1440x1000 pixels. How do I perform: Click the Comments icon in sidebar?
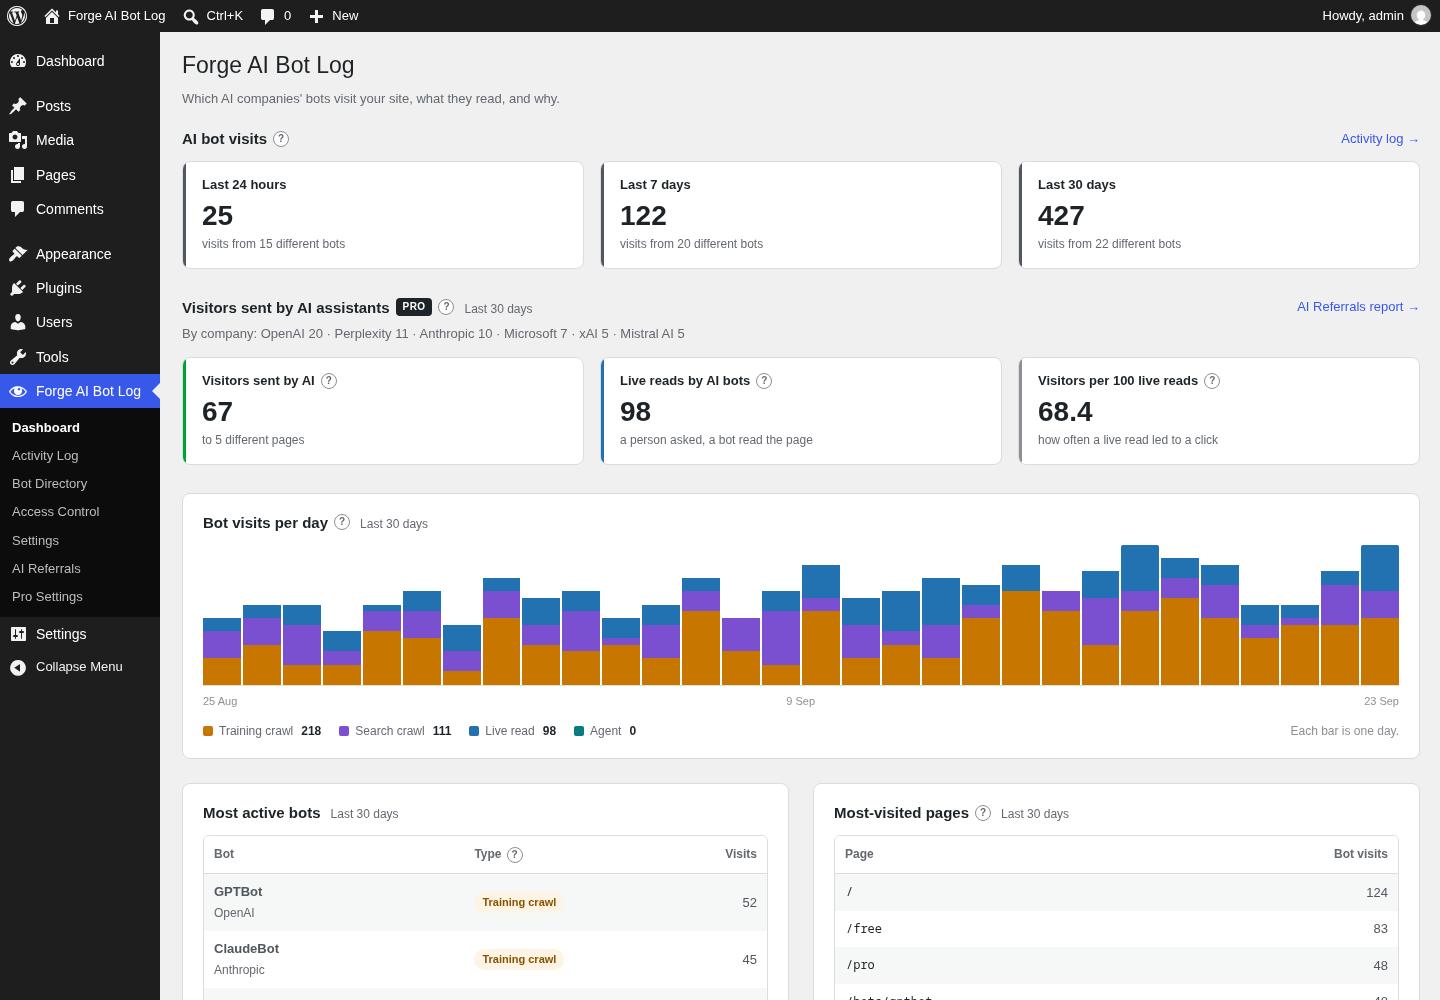pos(18,209)
